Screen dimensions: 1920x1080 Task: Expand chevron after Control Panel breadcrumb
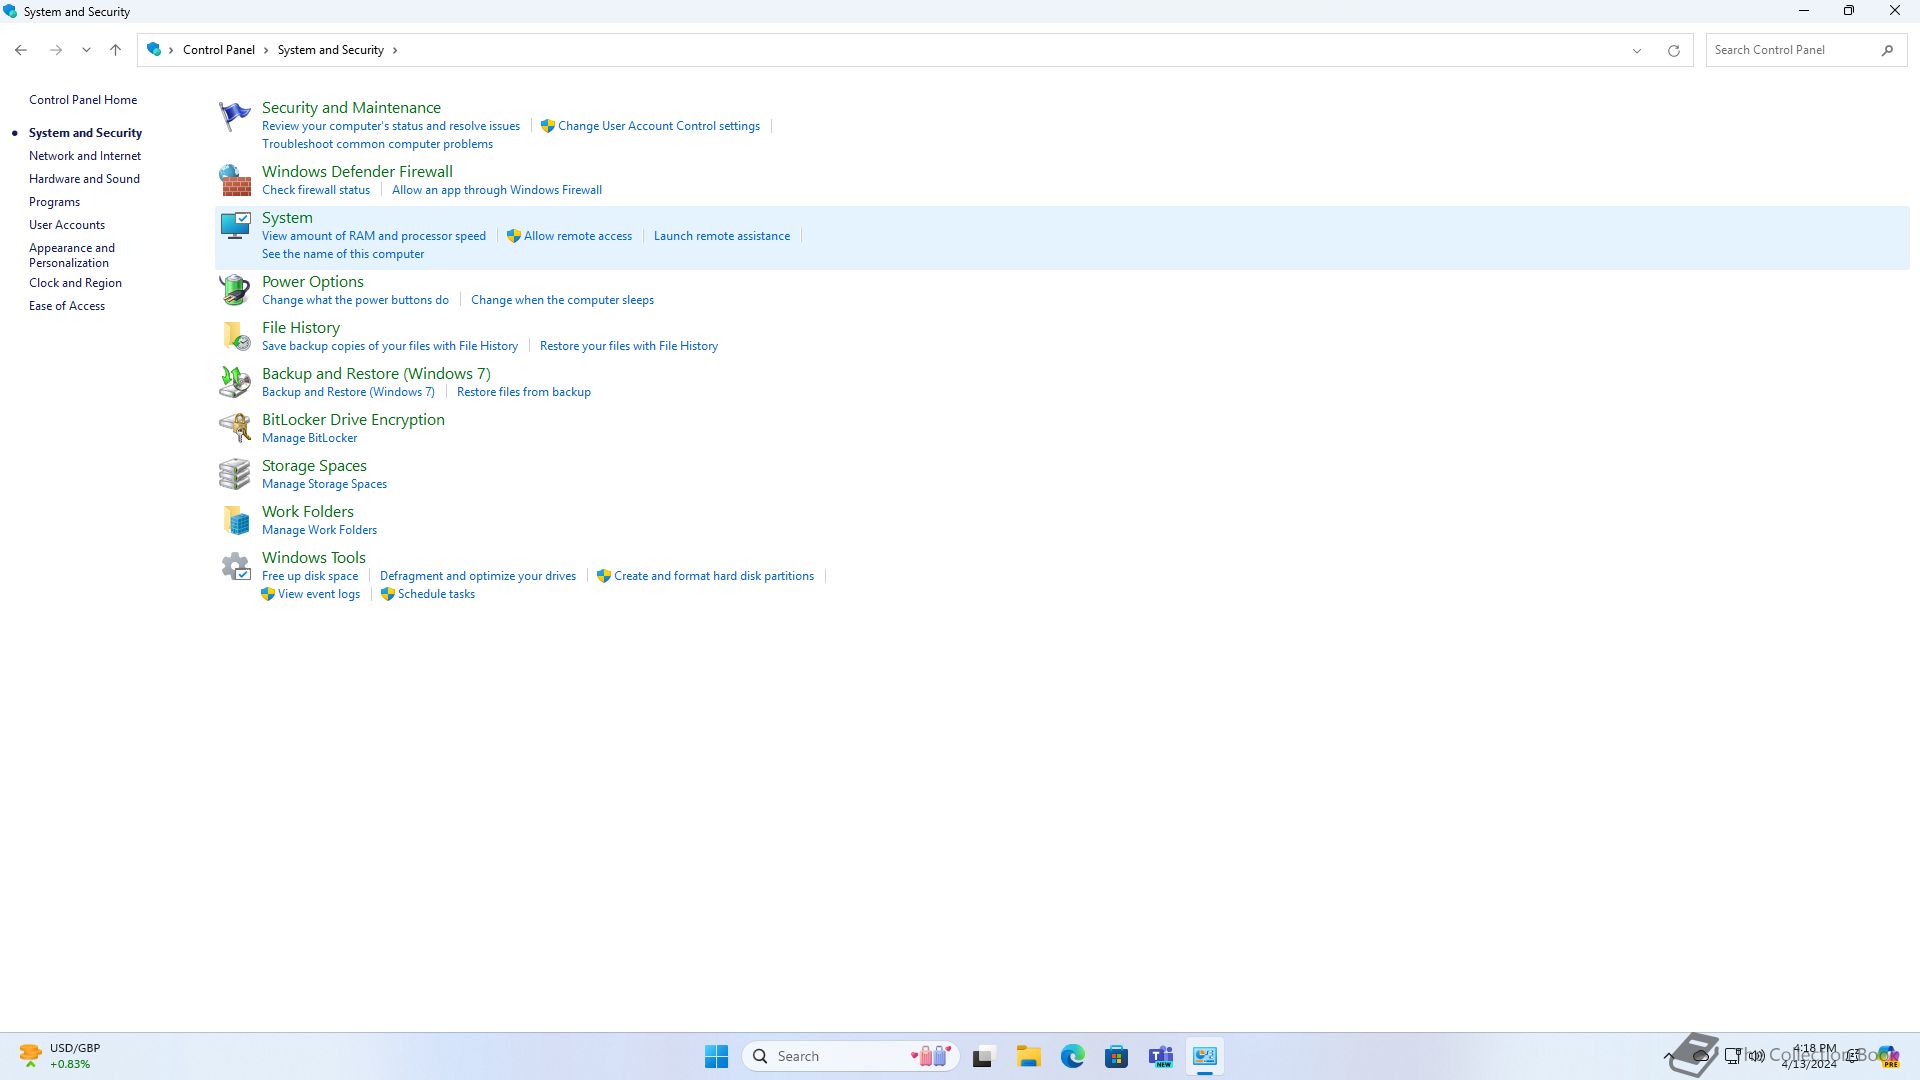click(266, 50)
